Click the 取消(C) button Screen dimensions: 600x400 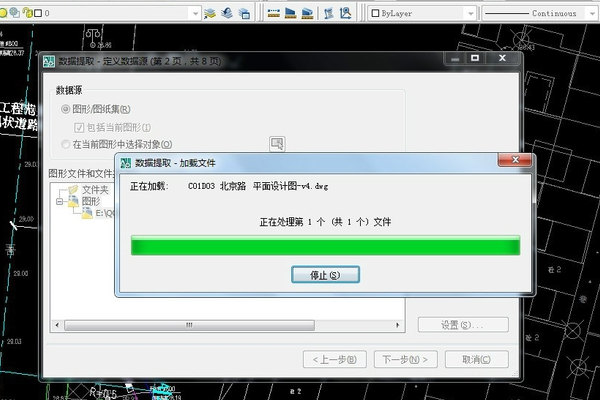coord(476,359)
